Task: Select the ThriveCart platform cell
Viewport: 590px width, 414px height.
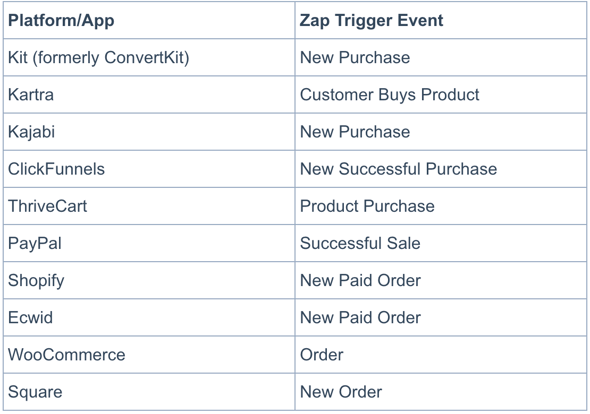Action: coord(149,206)
